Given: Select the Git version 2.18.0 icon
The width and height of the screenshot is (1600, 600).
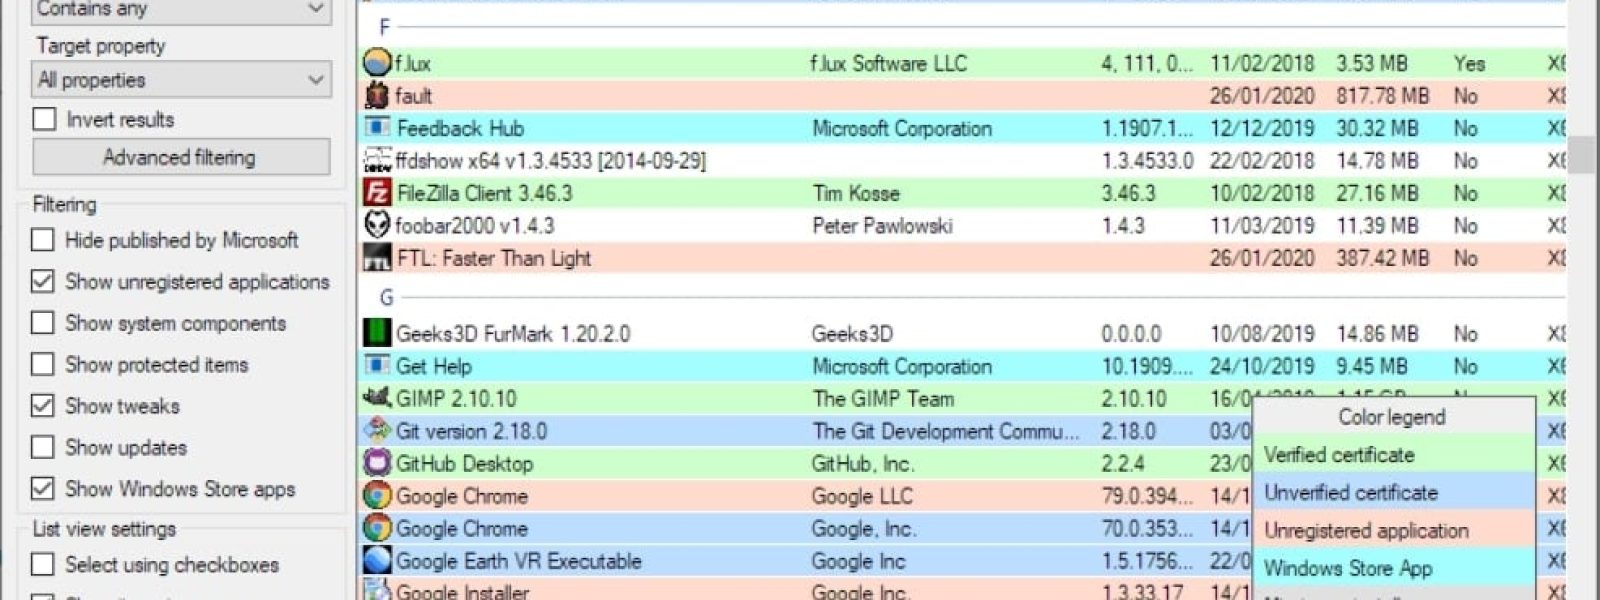Looking at the screenshot, I should 377,431.
